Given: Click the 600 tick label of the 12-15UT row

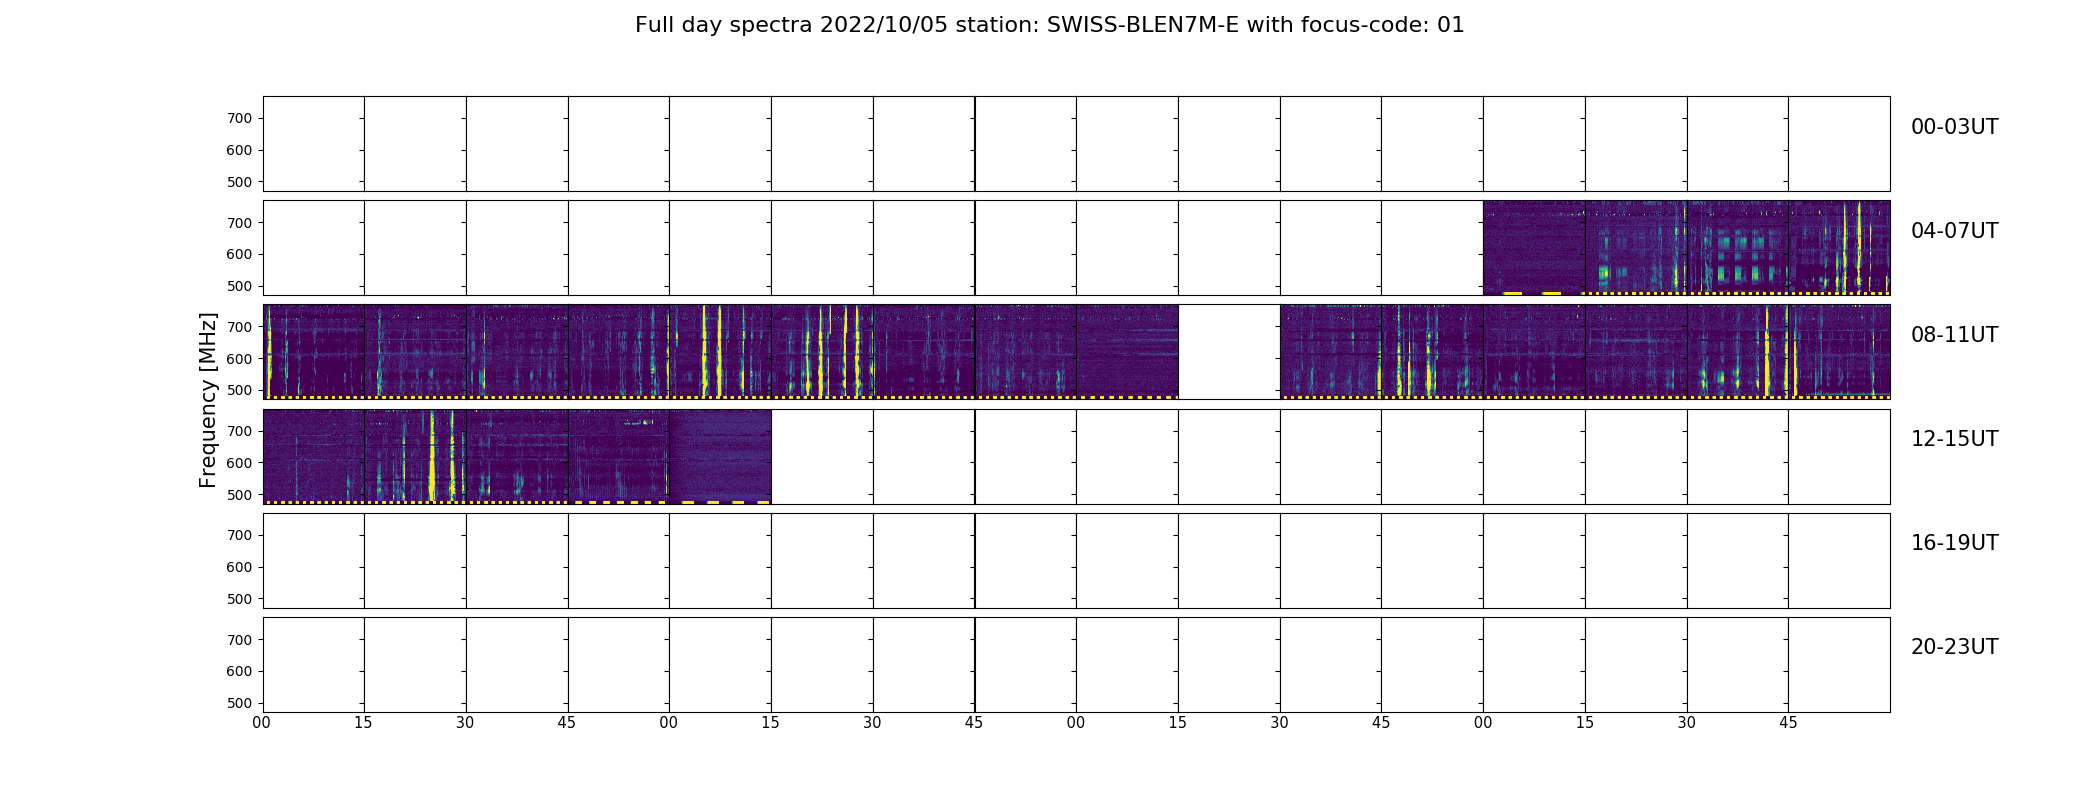Looking at the screenshot, I should pyautogui.click(x=239, y=463).
